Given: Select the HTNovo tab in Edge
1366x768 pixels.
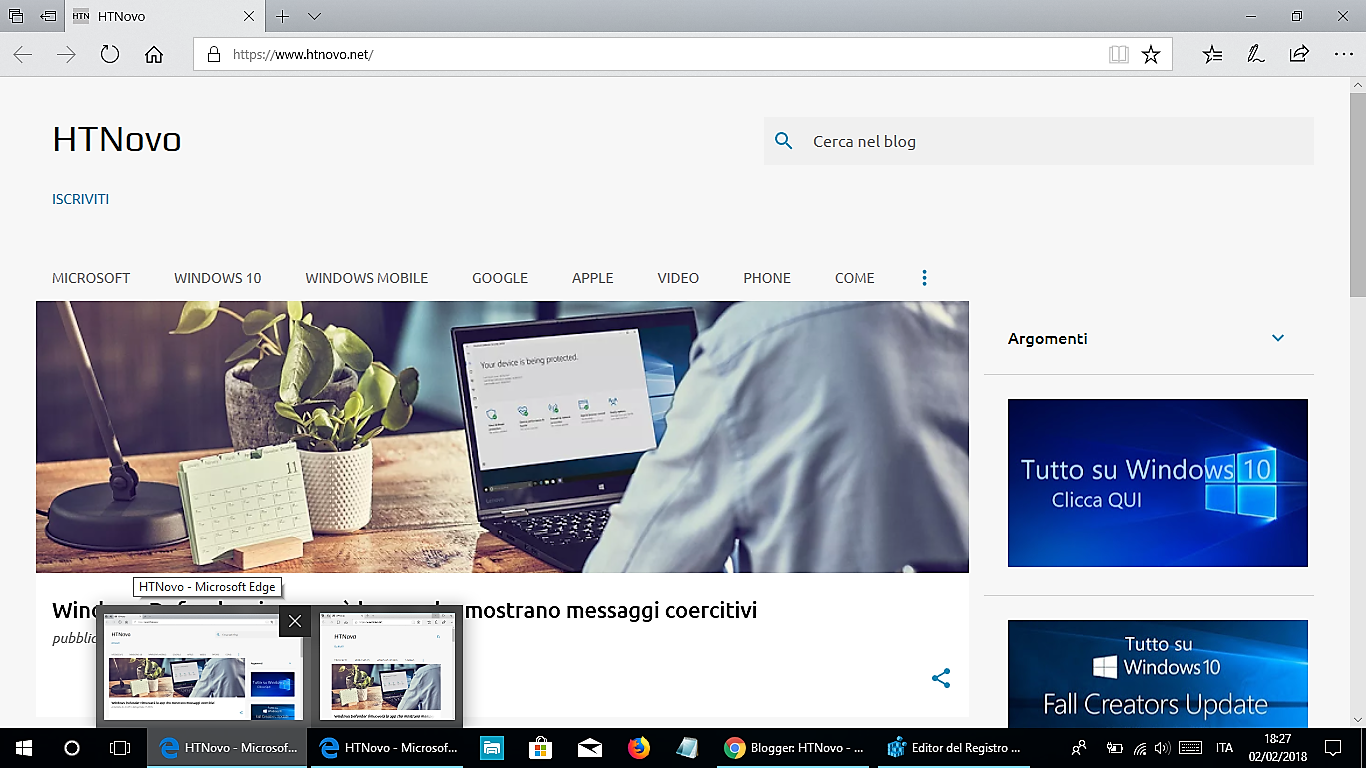Looking at the screenshot, I should (166, 16).
